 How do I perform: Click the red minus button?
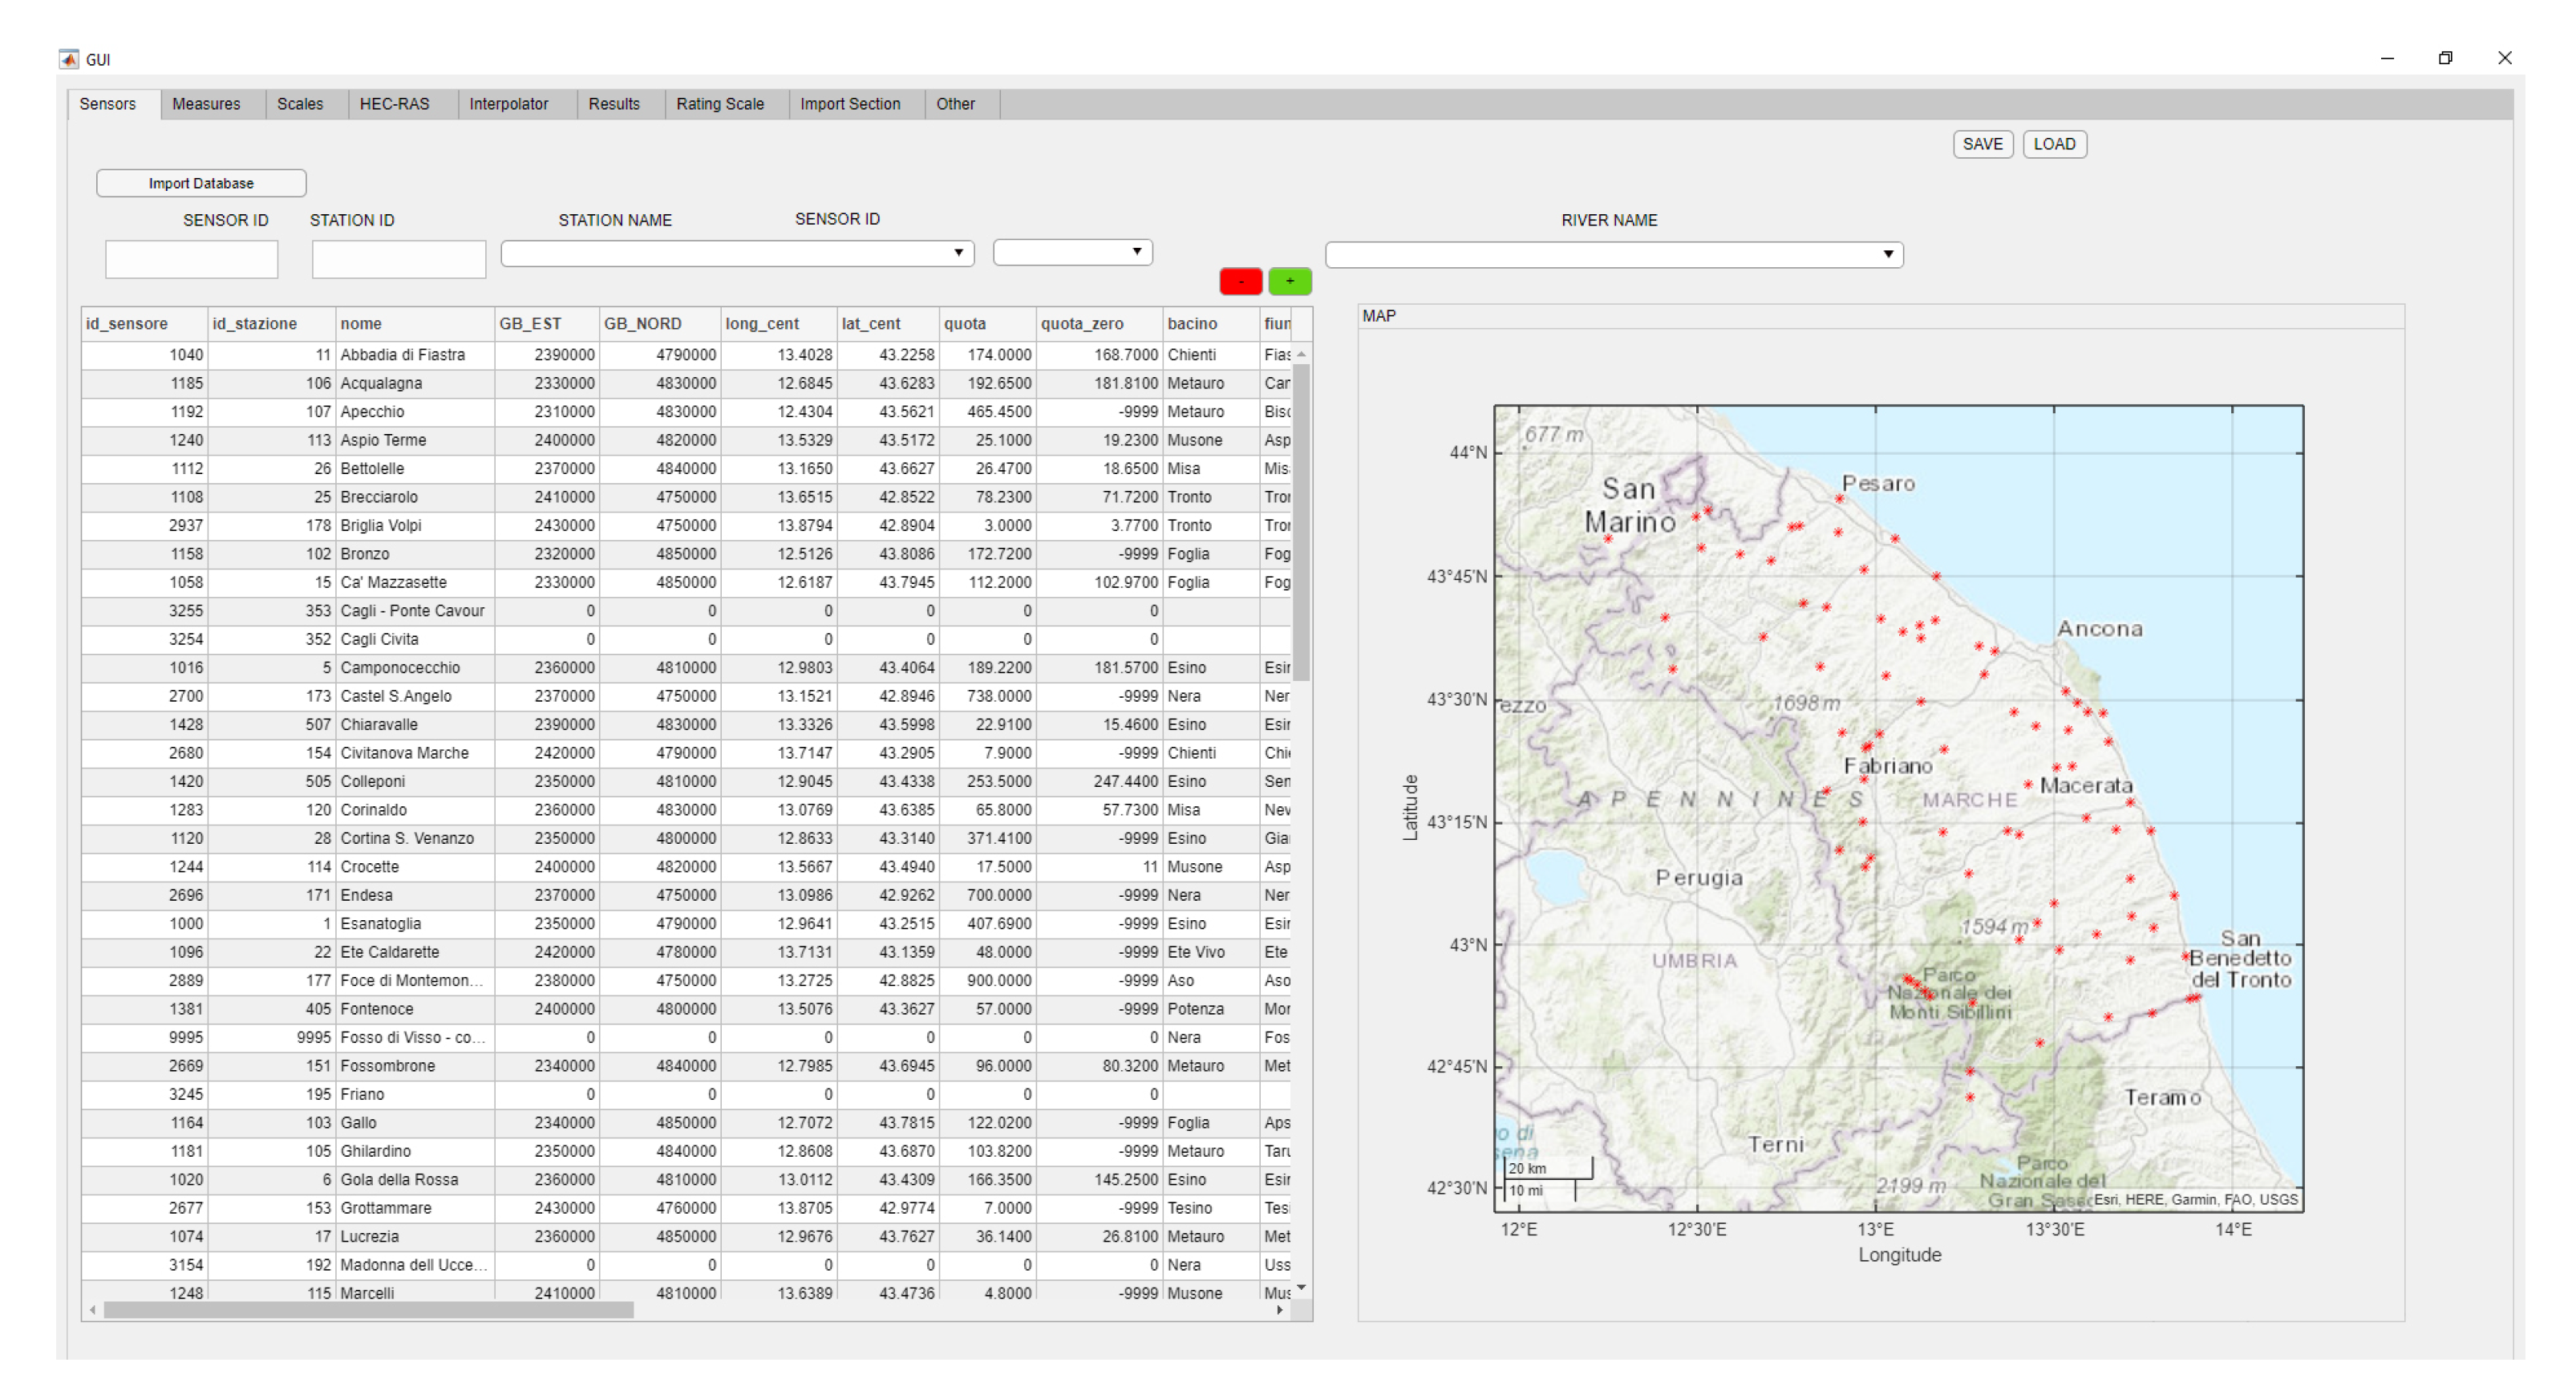coord(1240,282)
